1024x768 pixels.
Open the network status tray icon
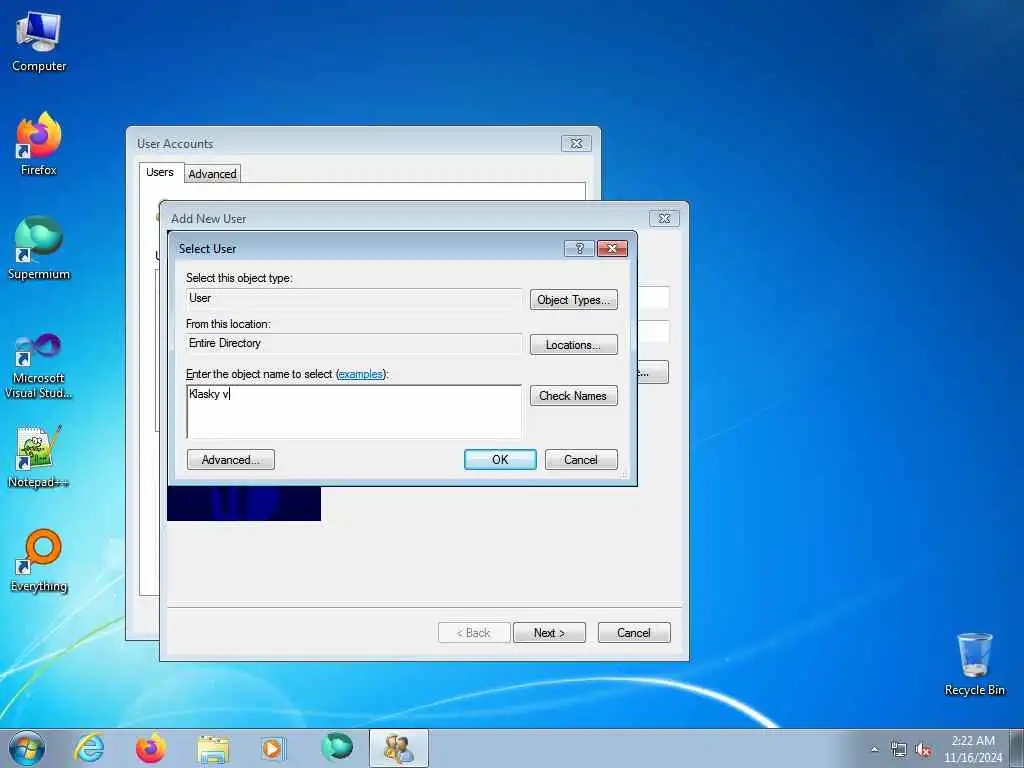coord(899,750)
